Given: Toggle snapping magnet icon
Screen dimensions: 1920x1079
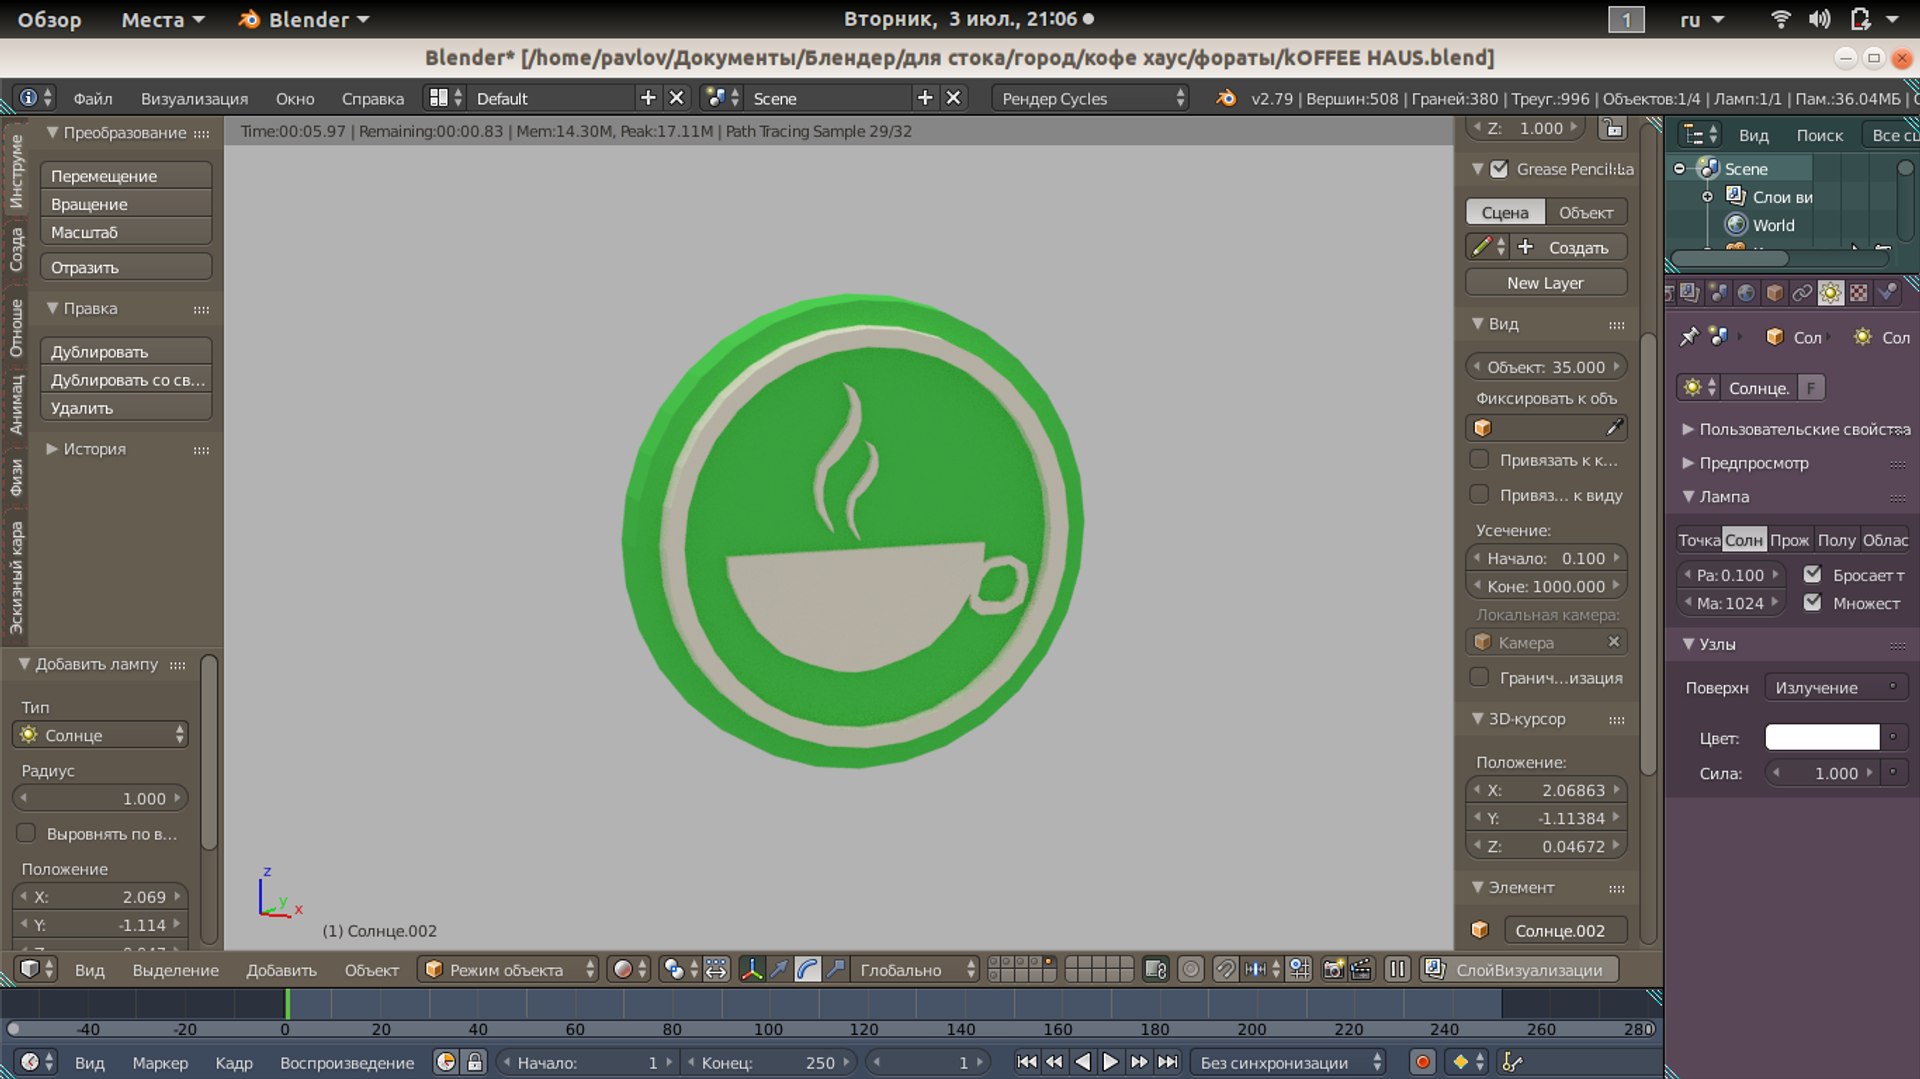Looking at the screenshot, I should pyautogui.click(x=1225, y=969).
